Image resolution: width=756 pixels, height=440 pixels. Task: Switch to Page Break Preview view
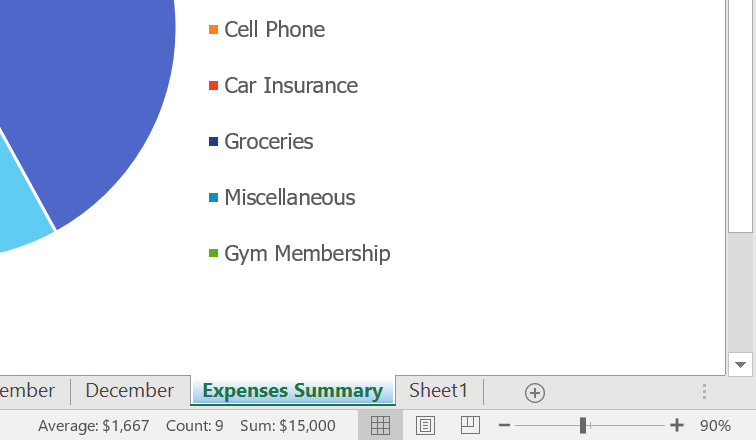pos(470,425)
